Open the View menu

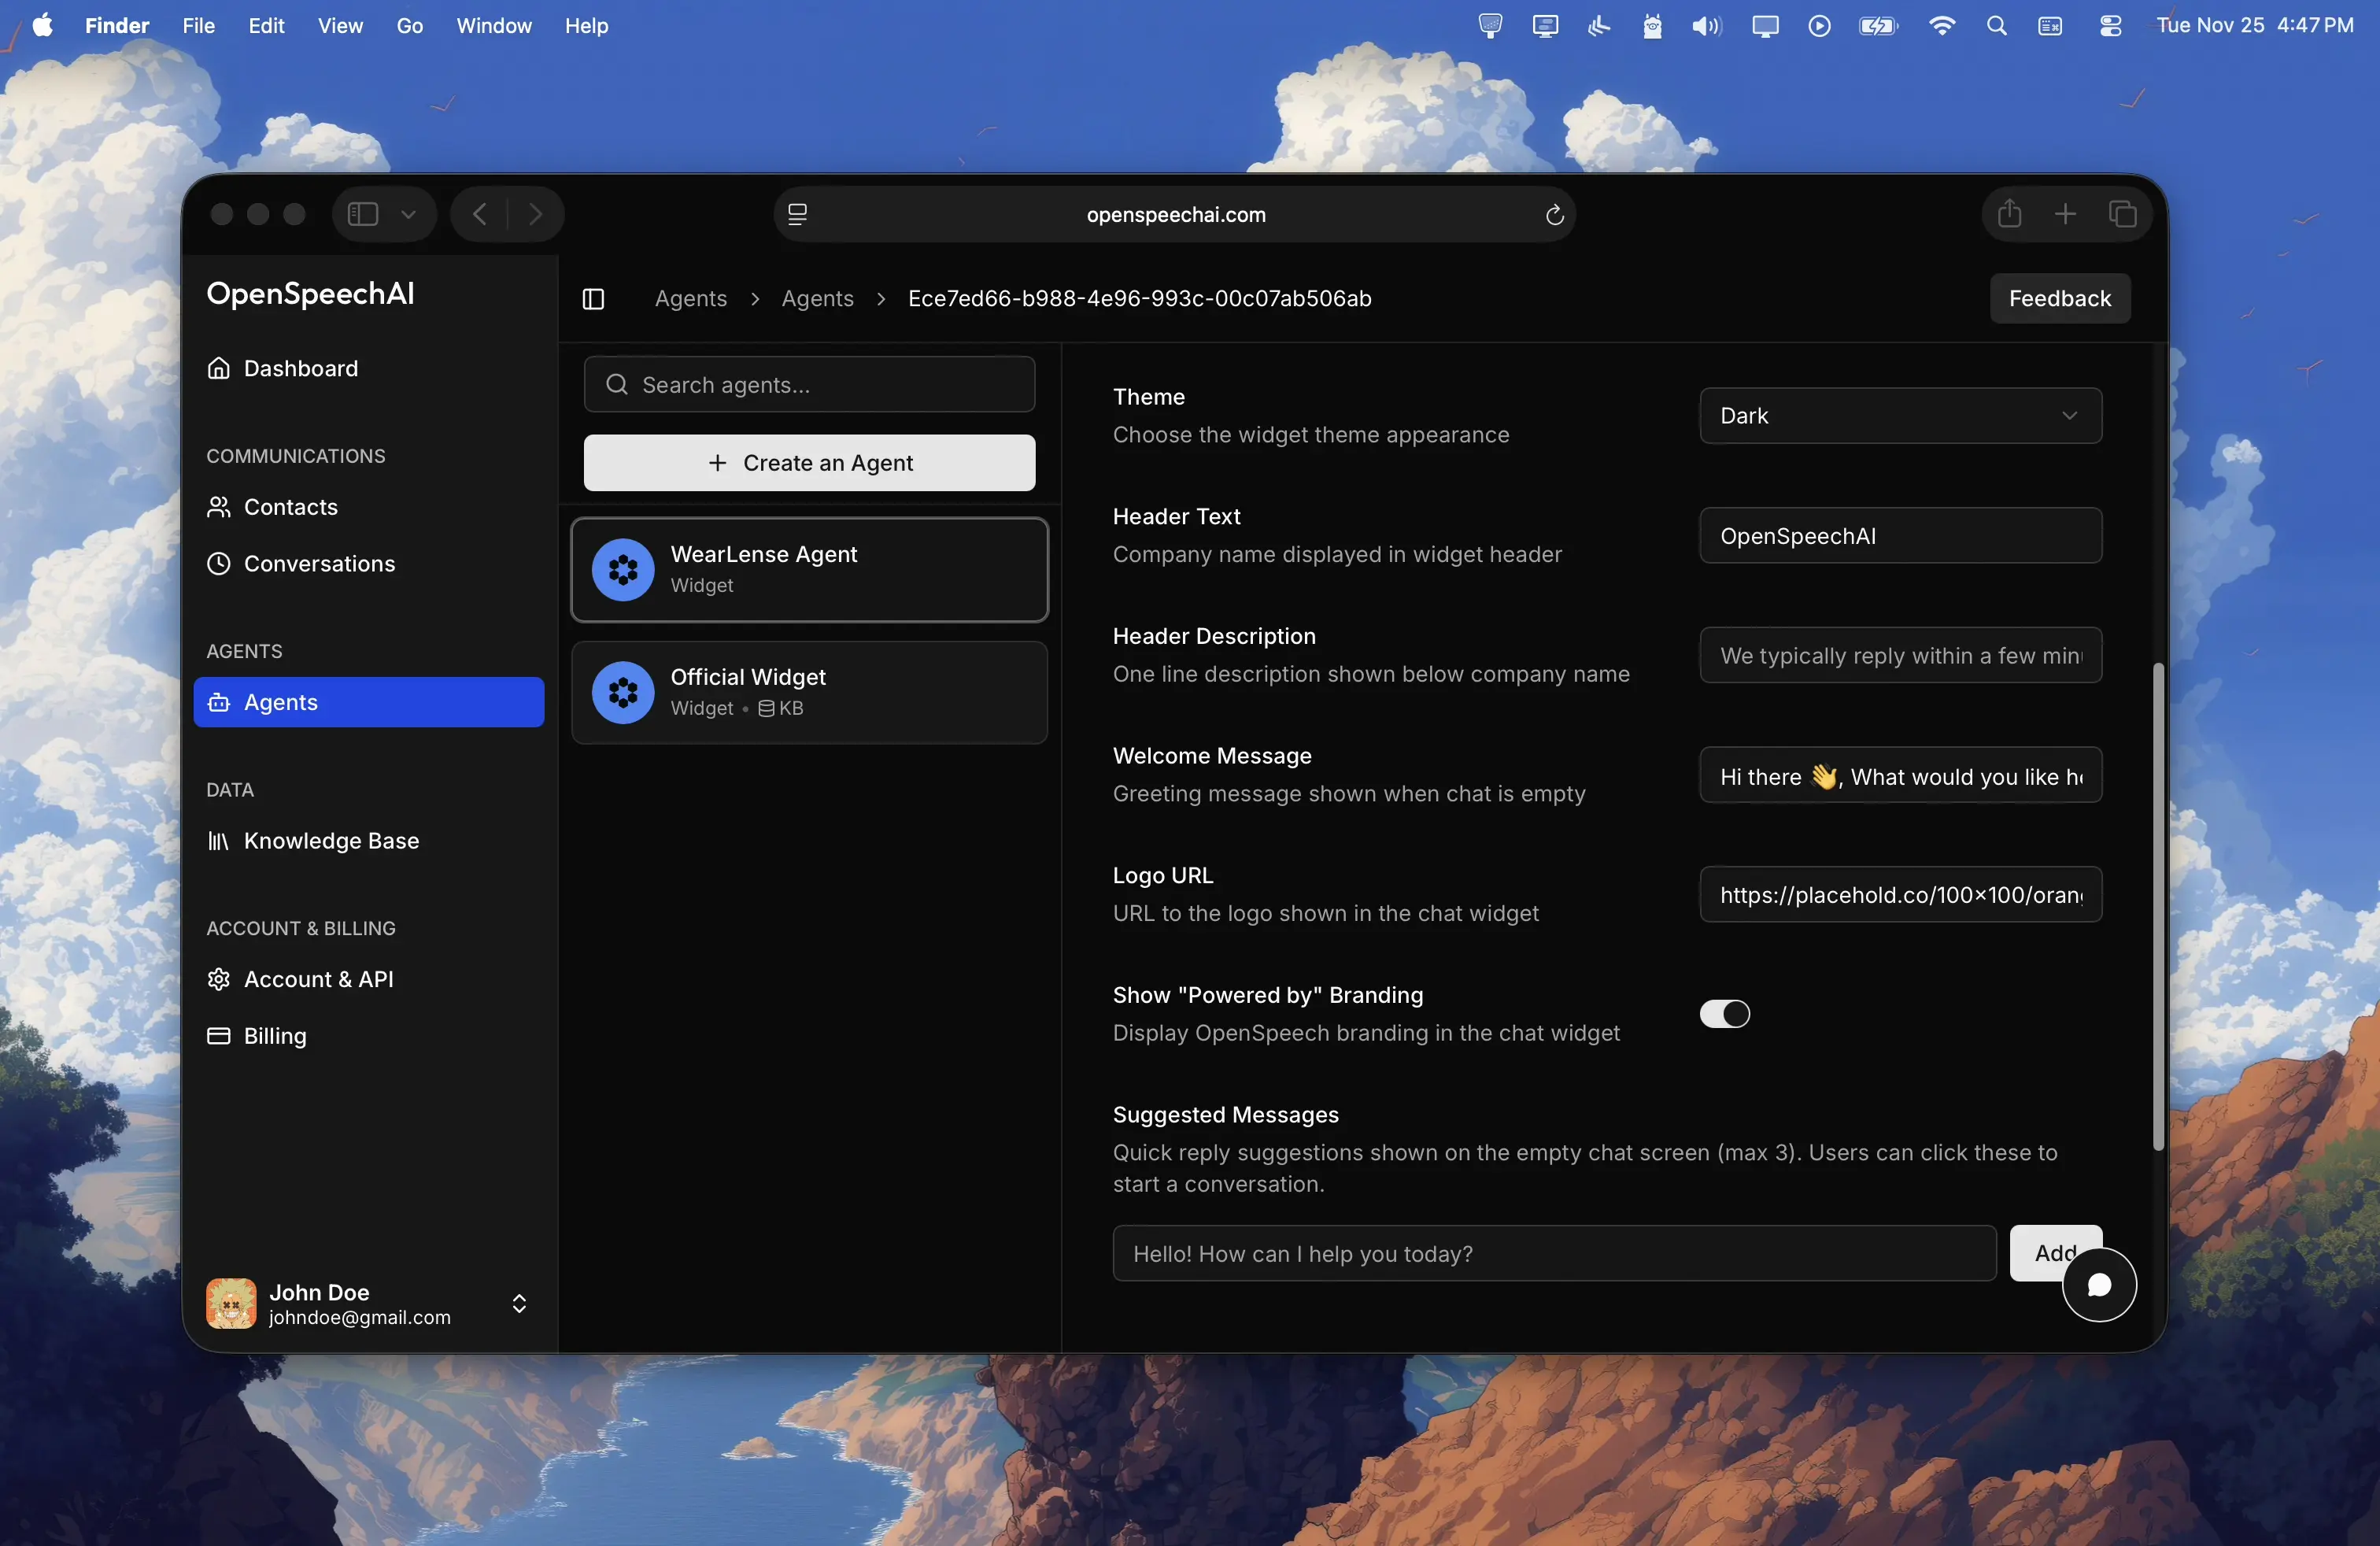click(x=340, y=26)
